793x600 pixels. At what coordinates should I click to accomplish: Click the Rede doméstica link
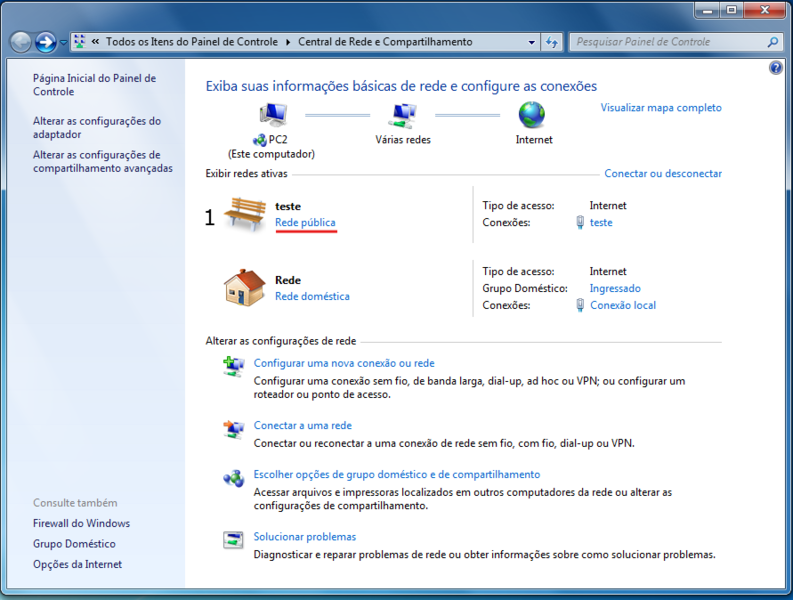(x=312, y=296)
